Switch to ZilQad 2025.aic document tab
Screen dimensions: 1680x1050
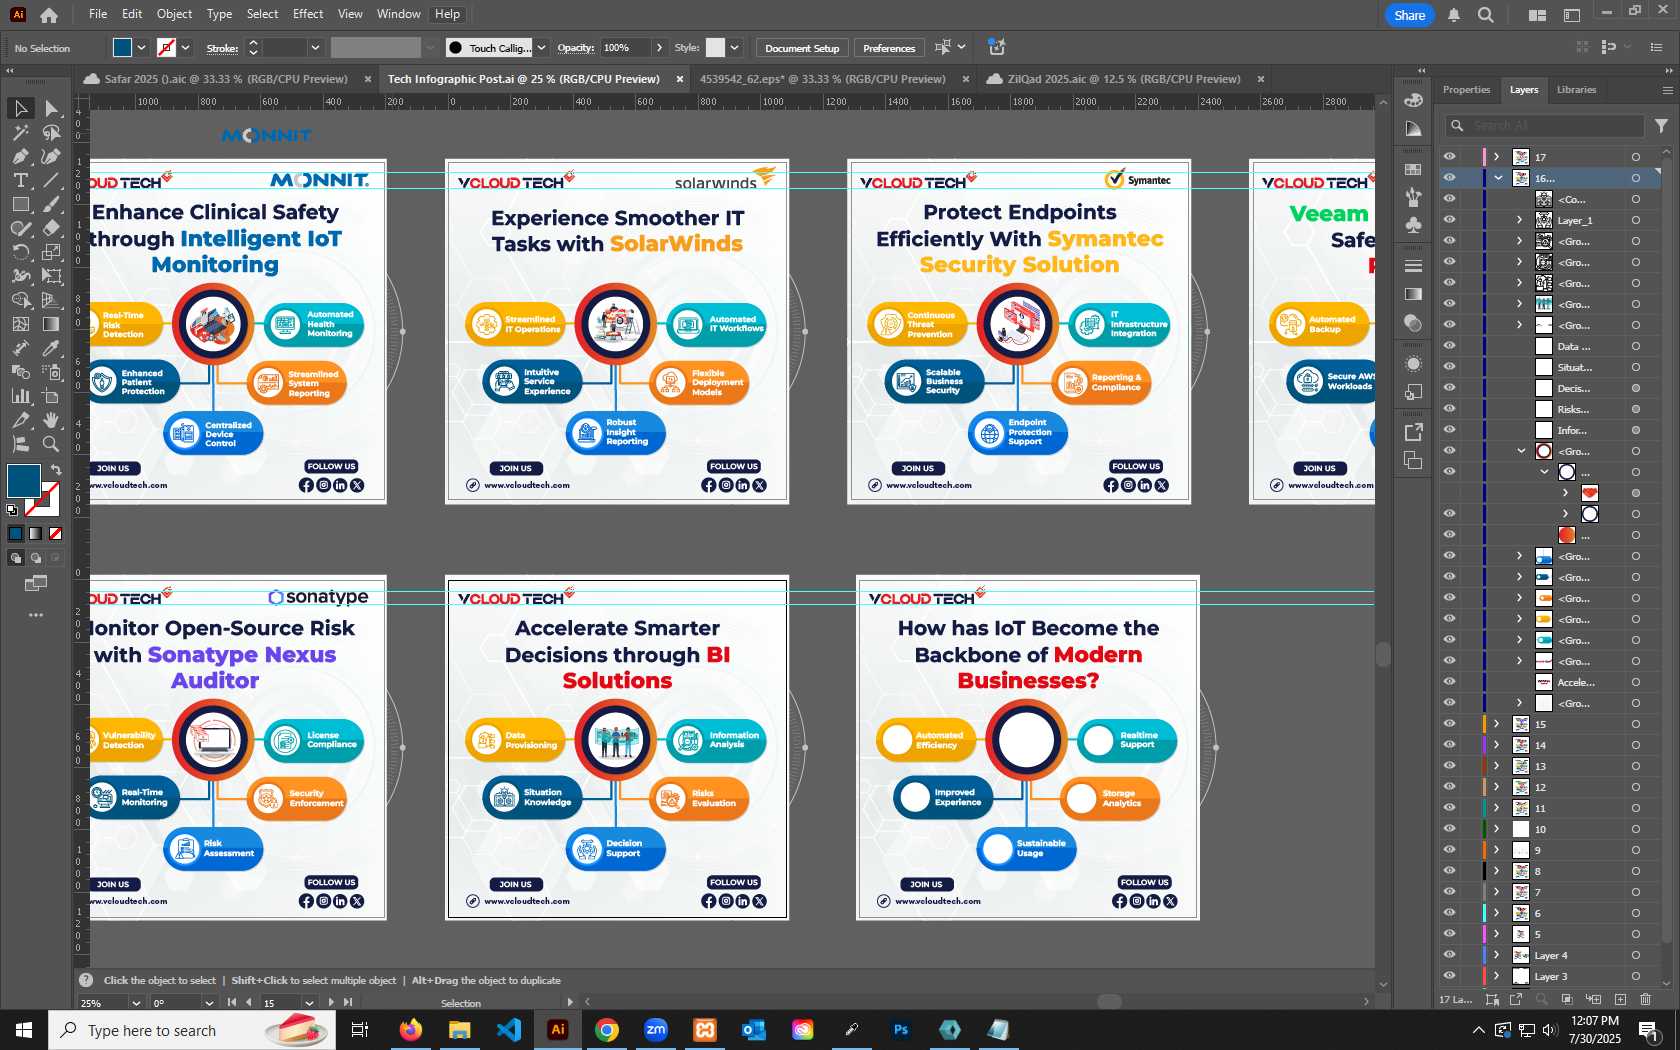point(1124,79)
